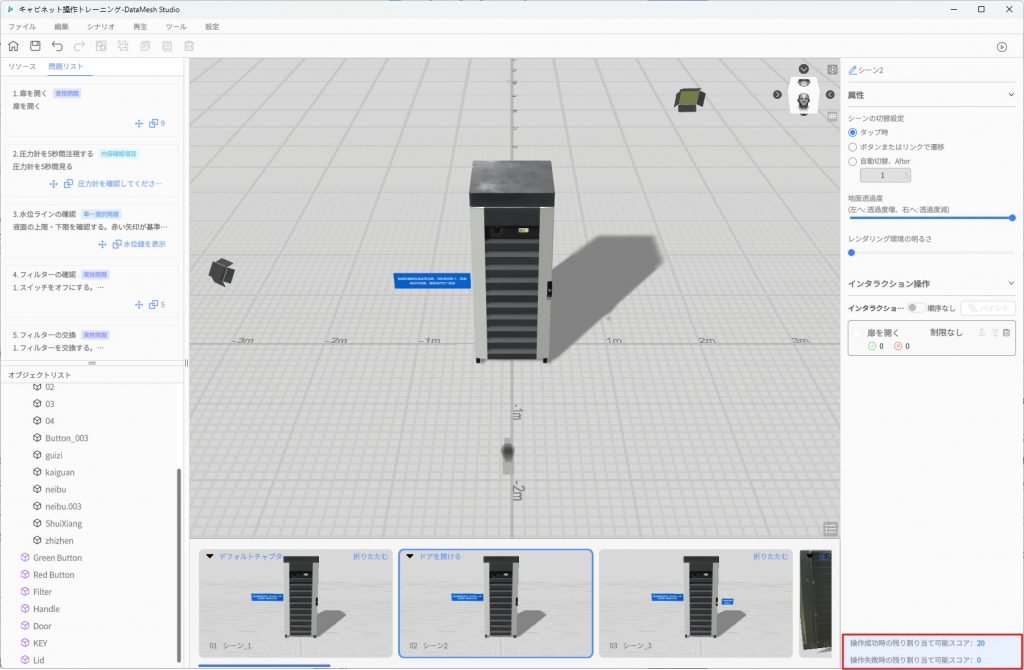Click the レンダリング環境の明るさ slider handle
The width and height of the screenshot is (1024, 670).
click(x=851, y=253)
